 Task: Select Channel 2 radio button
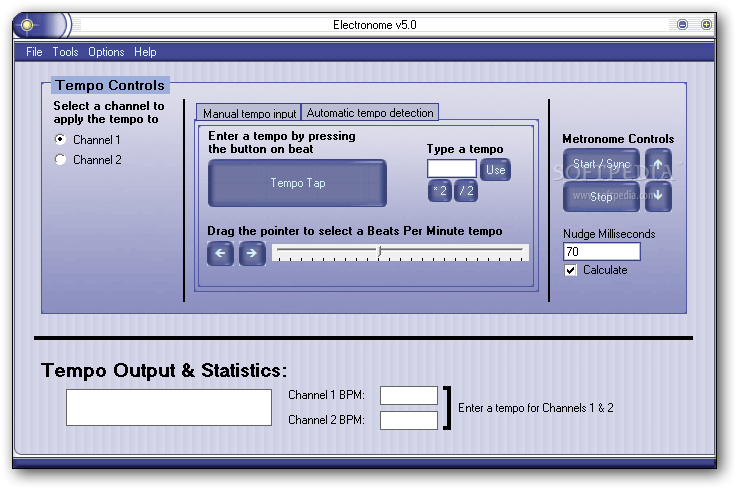point(60,160)
